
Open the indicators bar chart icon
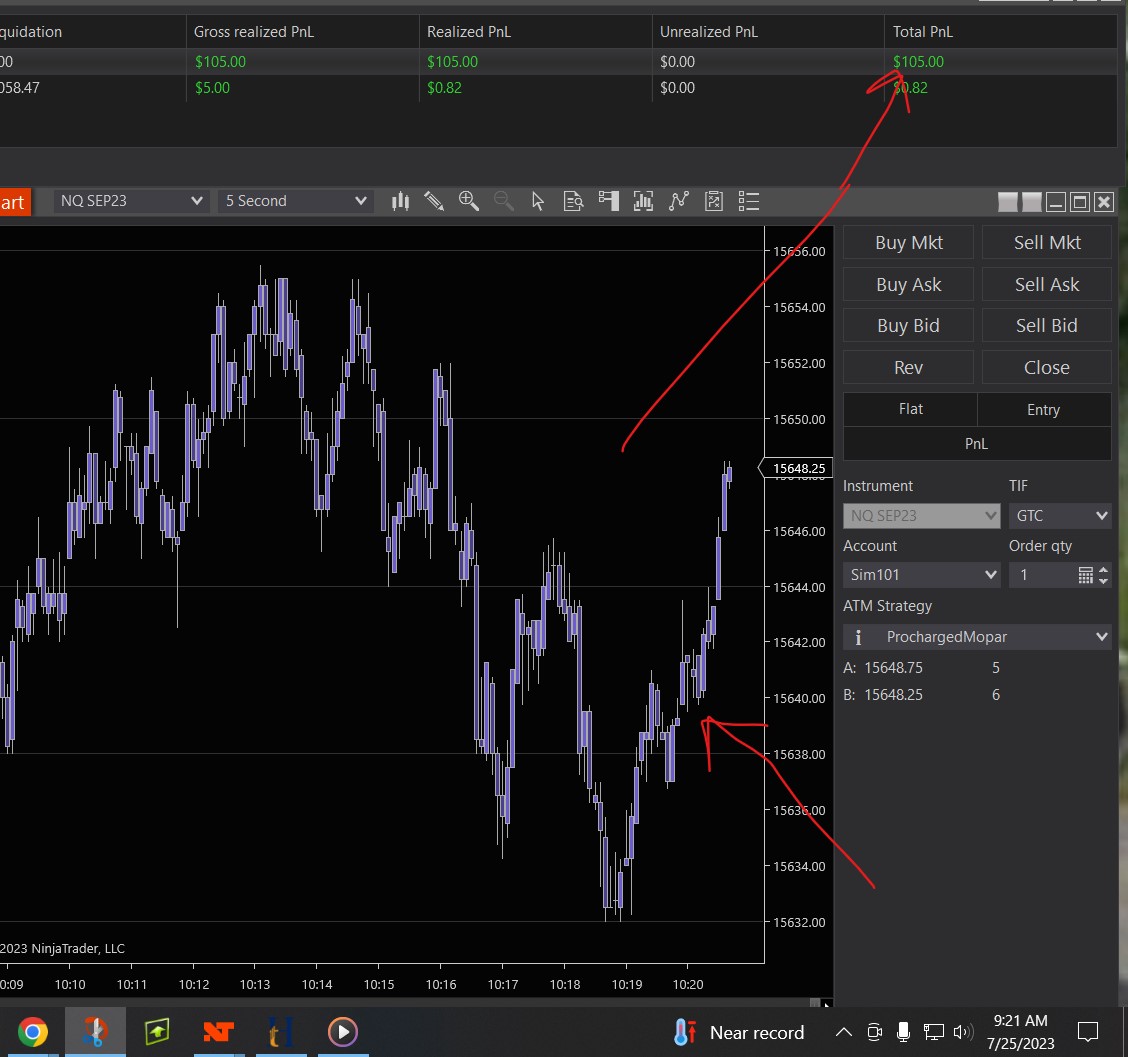coord(643,201)
